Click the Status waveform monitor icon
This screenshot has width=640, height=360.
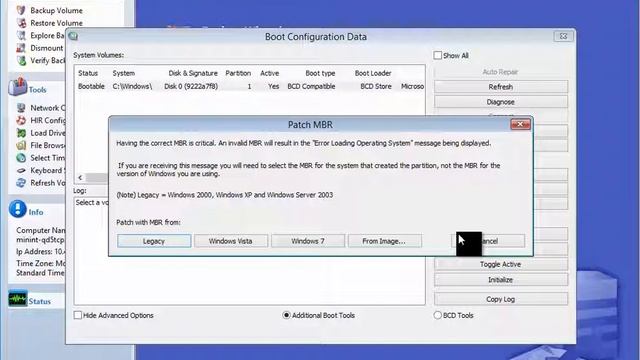pyautogui.click(x=17, y=299)
